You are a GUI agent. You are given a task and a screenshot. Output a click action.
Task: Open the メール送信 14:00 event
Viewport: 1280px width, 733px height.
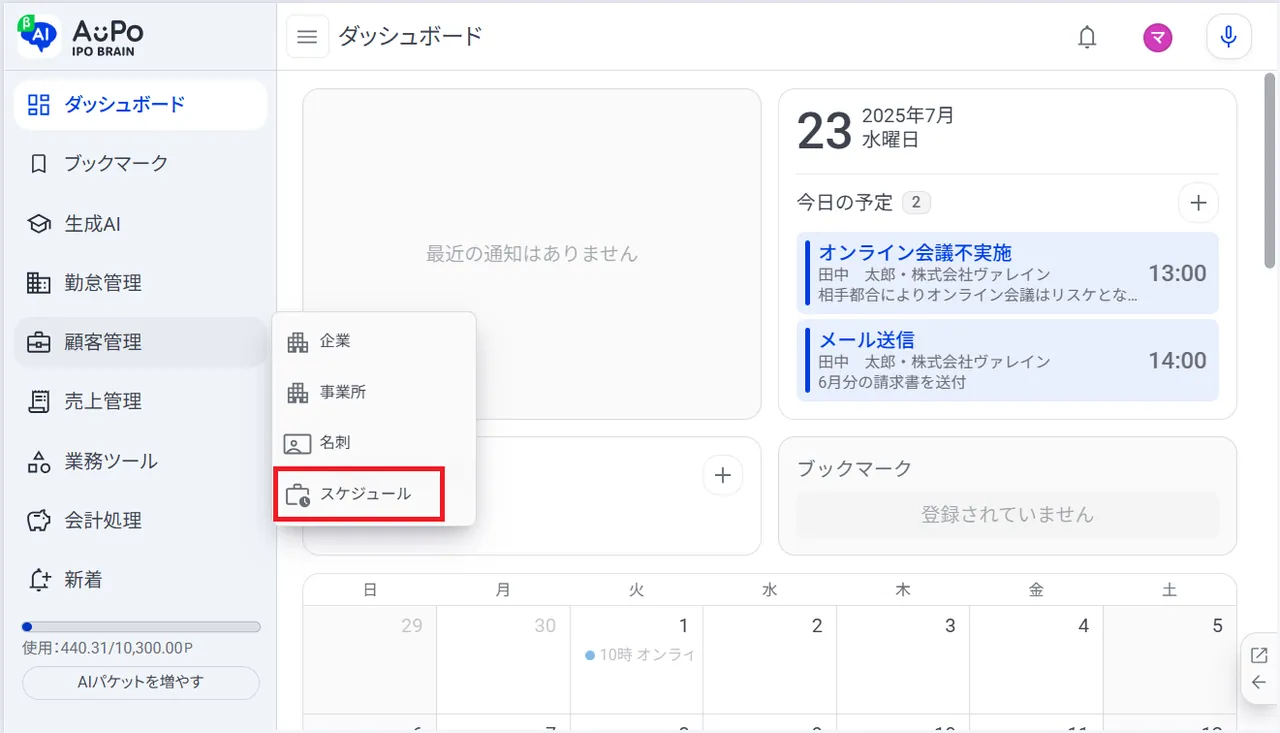(x=1008, y=360)
